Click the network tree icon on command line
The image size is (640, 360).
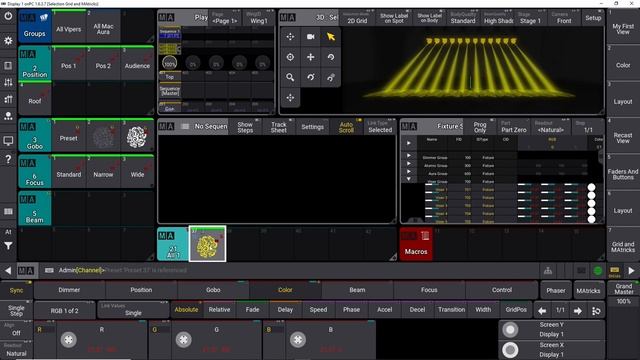548,270
